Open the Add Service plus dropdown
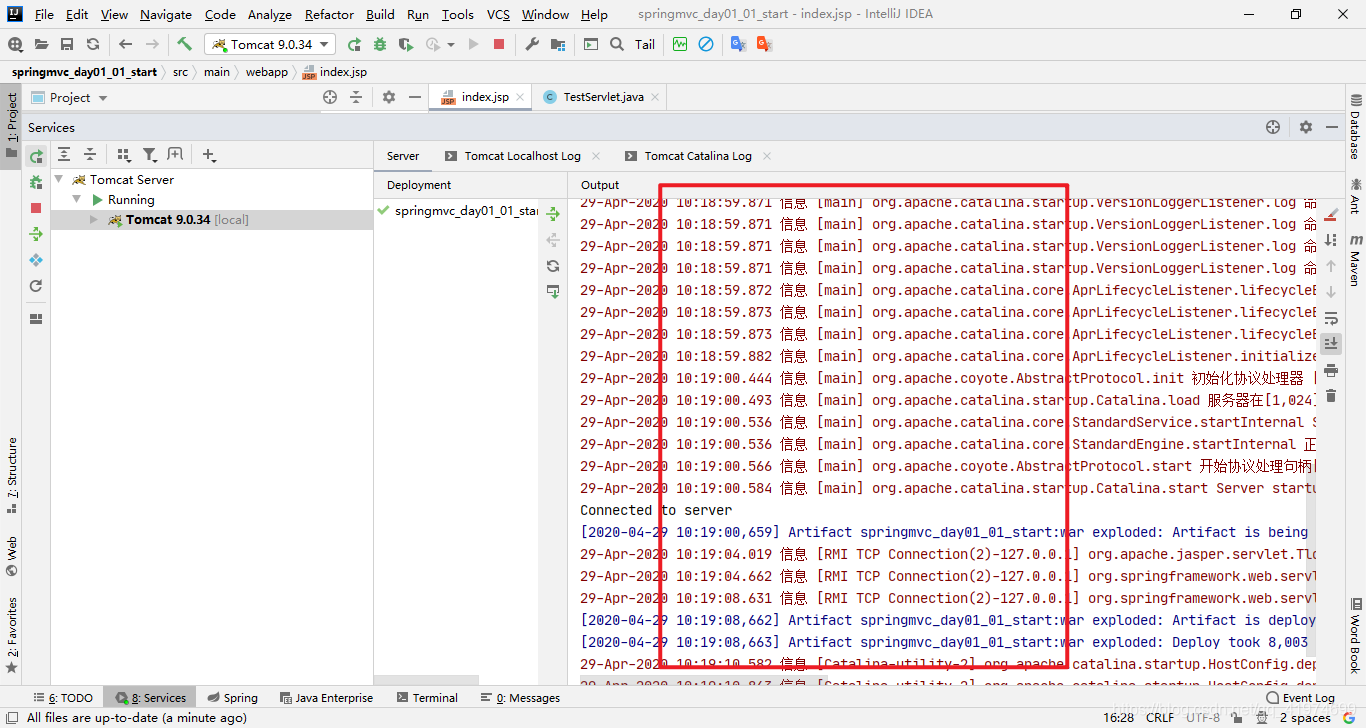Image resolution: width=1366 pixels, height=728 pixels. click(209, 154)
